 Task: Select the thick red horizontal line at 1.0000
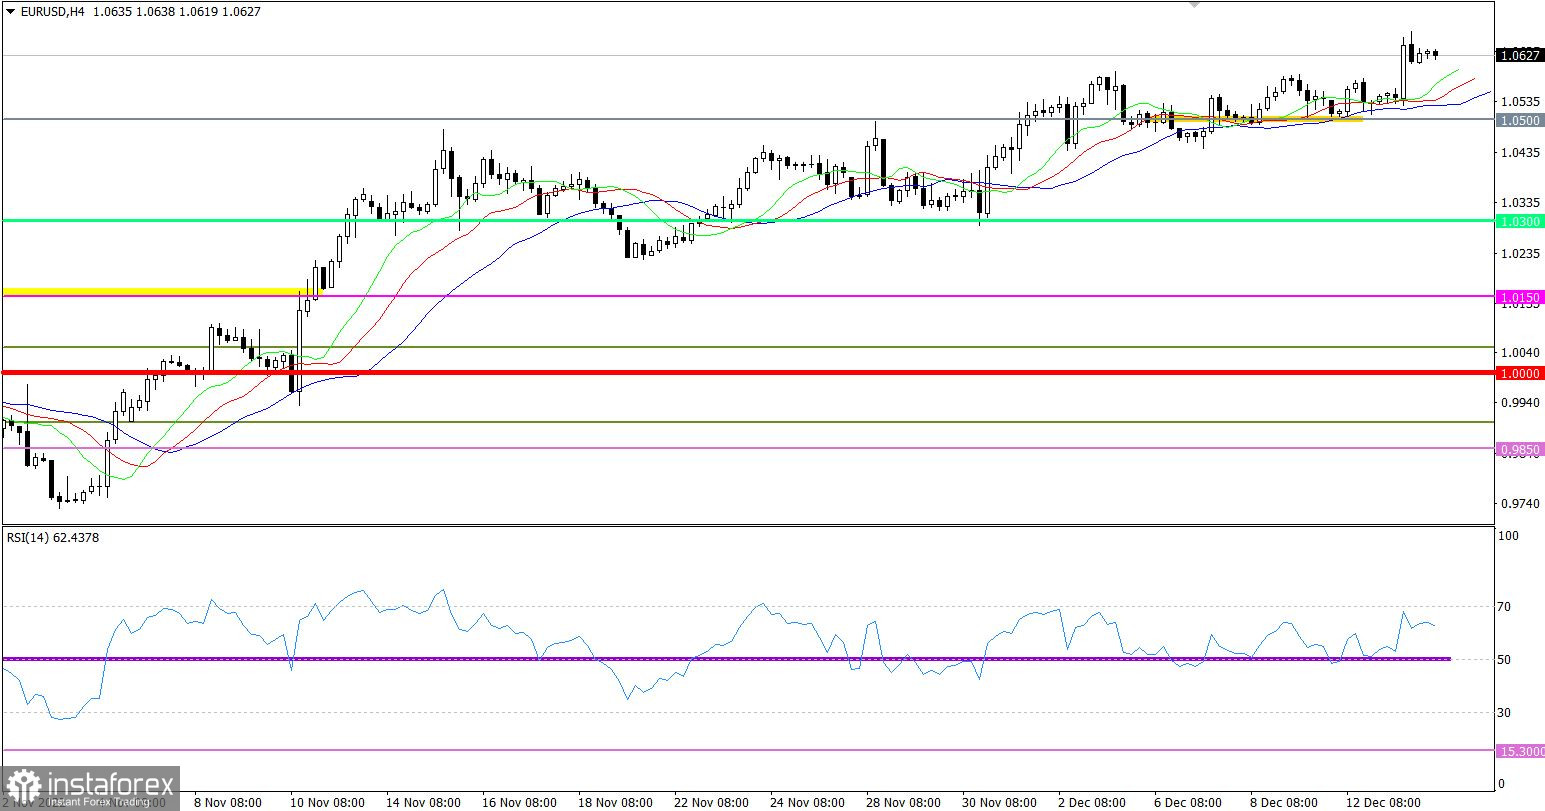click(x=748, y=372)
